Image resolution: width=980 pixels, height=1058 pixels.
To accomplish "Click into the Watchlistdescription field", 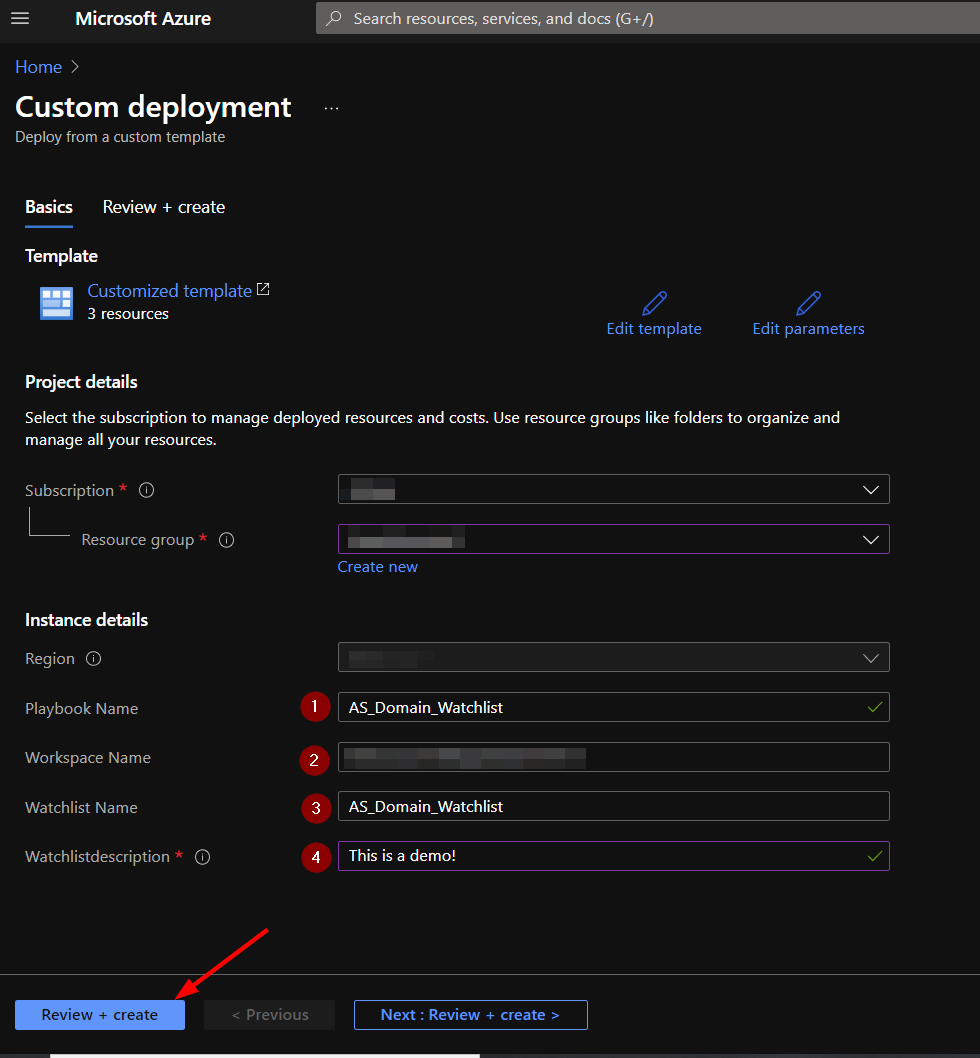I will pos(614,856).
